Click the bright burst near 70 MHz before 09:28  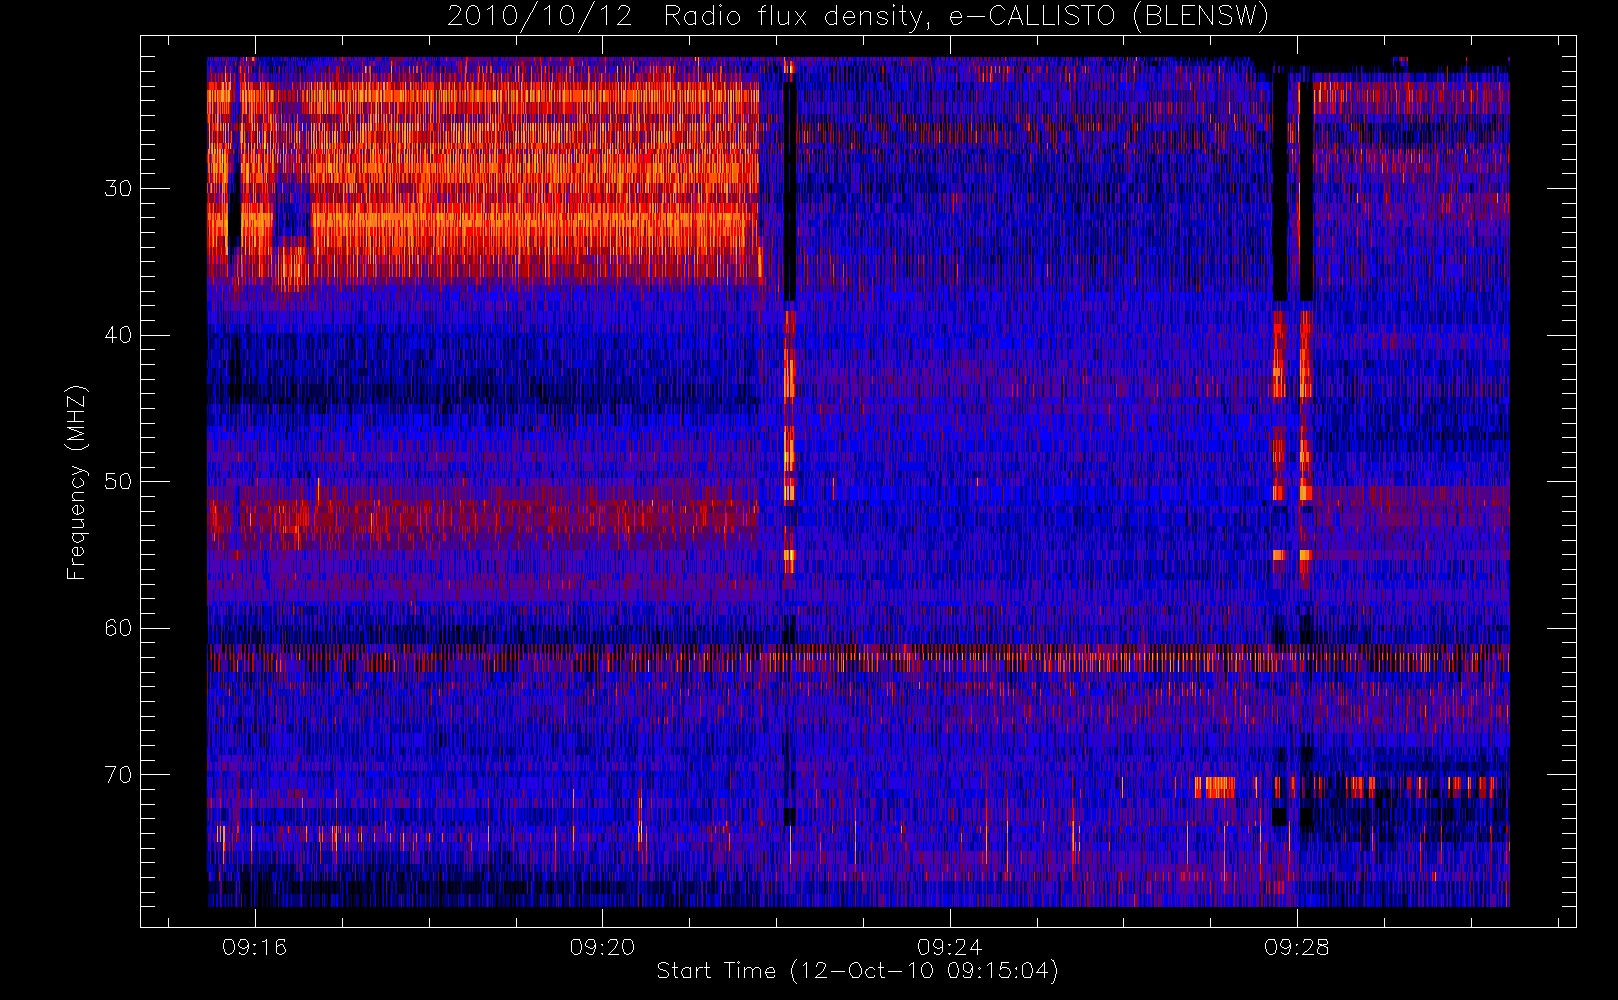(1215, 787)
